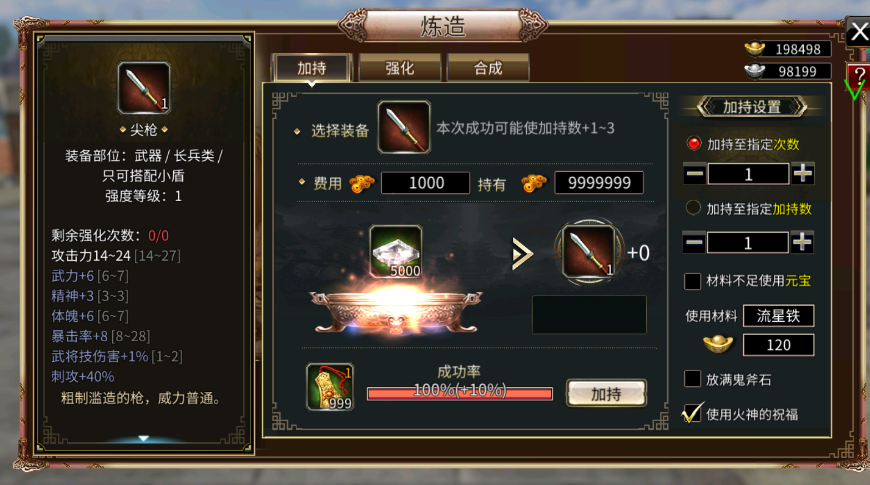The width and height of the screenshot is (870, 485).
Task: Open the red question mark help icon
Action: pyautogui.click(x=859, y=76)
